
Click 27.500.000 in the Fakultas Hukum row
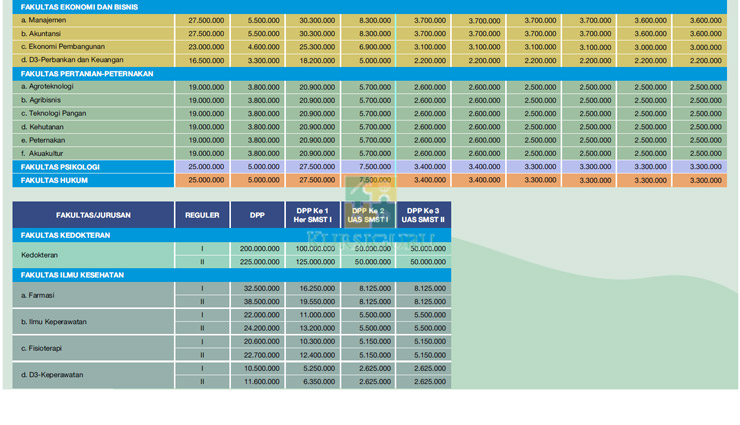(x=317, y=180)
